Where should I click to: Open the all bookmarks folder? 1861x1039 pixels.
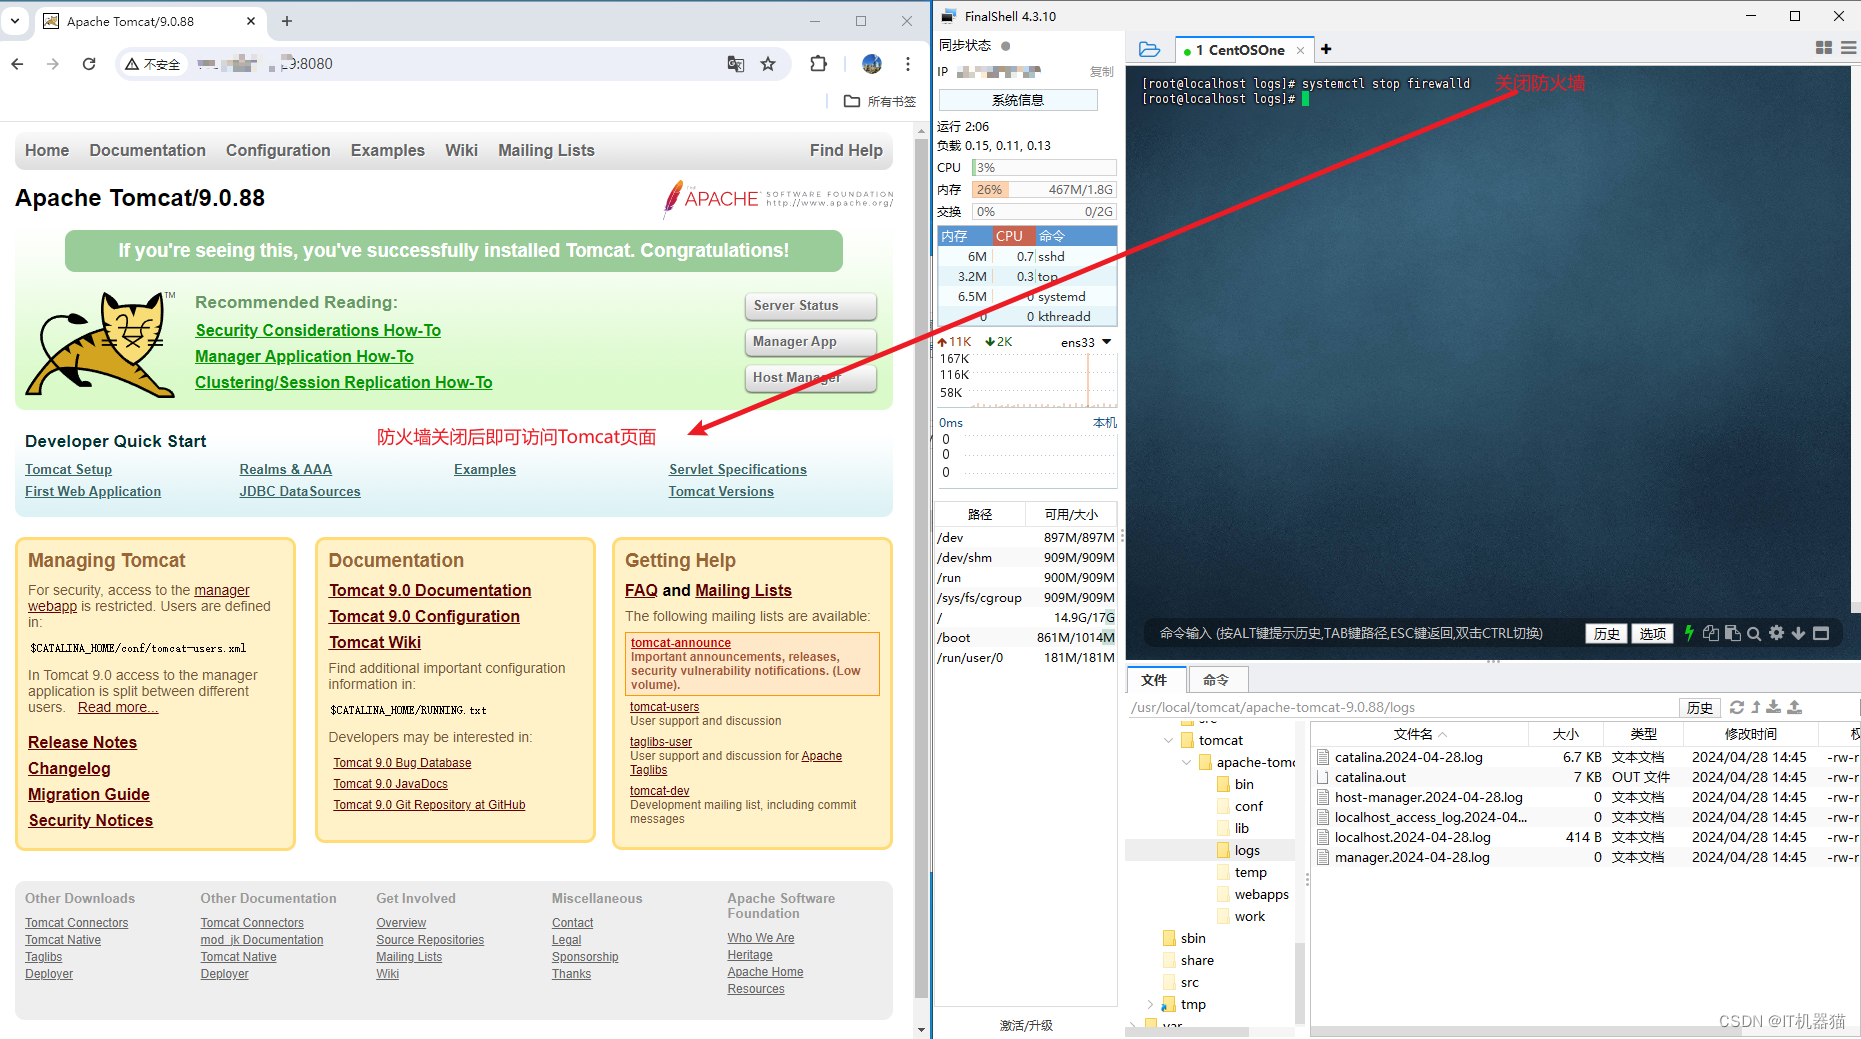click(x=880, y=101)
